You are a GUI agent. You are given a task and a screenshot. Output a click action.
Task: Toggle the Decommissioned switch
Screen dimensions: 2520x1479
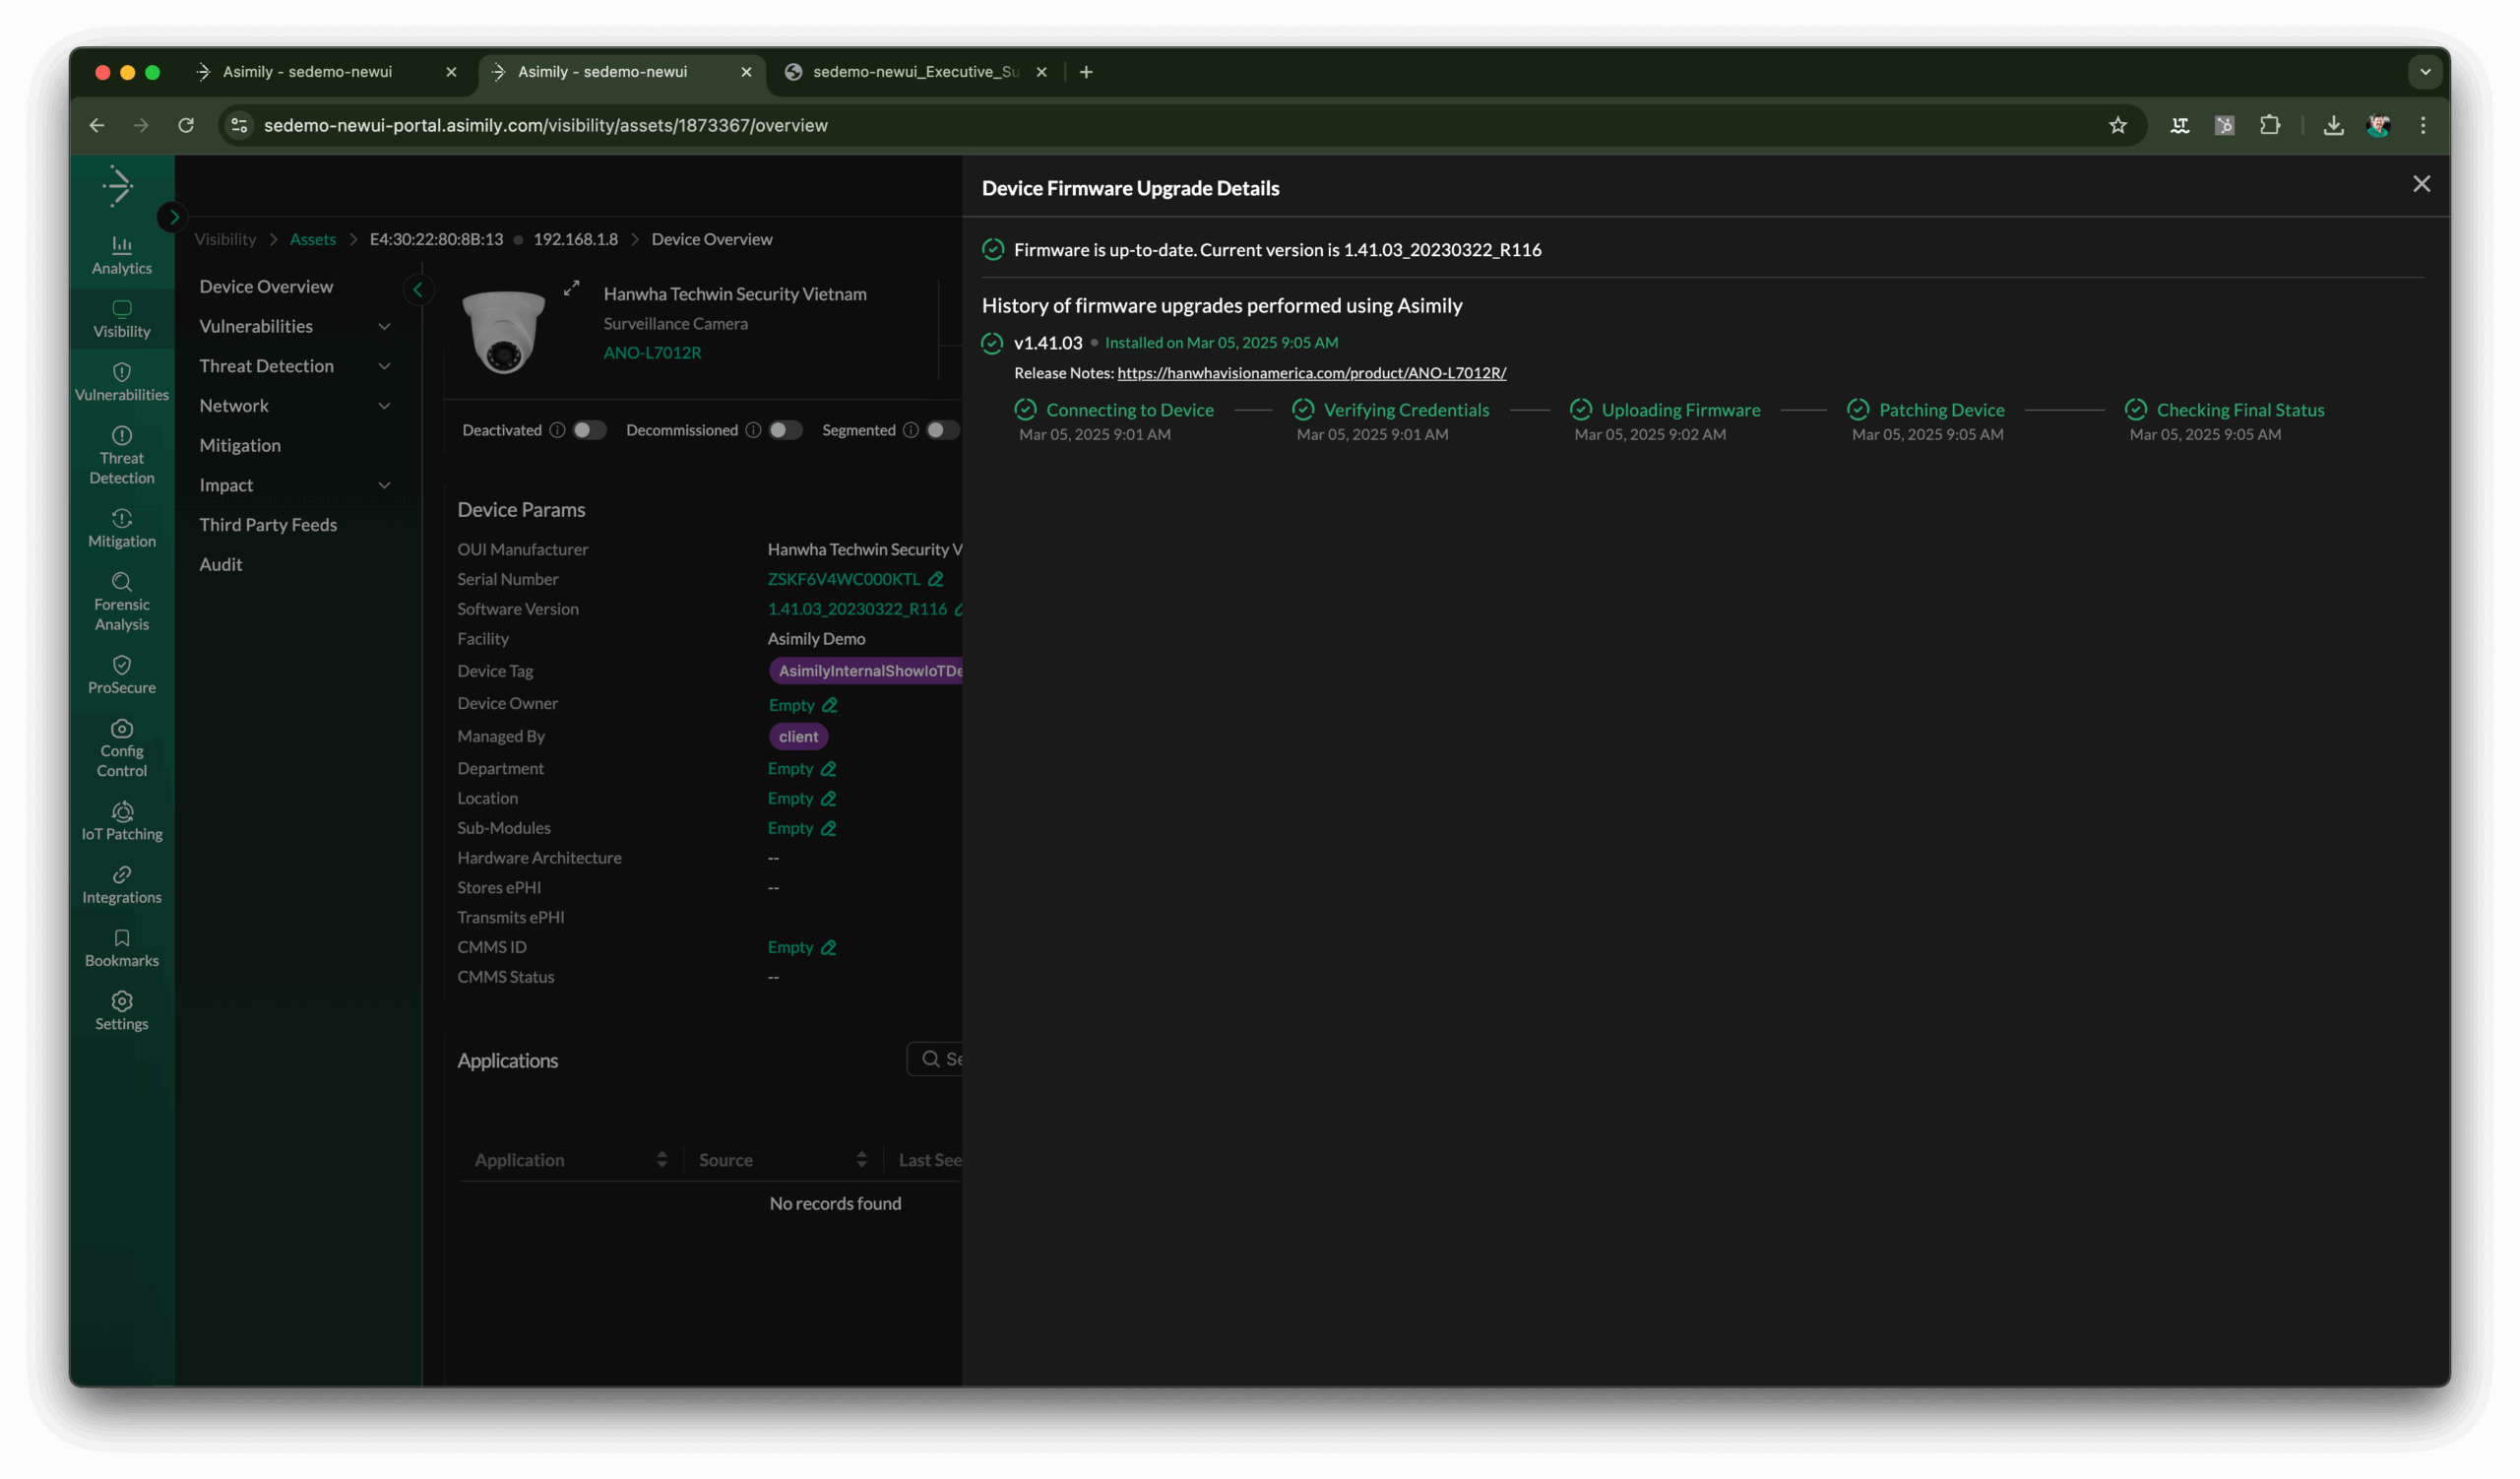(785, 430)
